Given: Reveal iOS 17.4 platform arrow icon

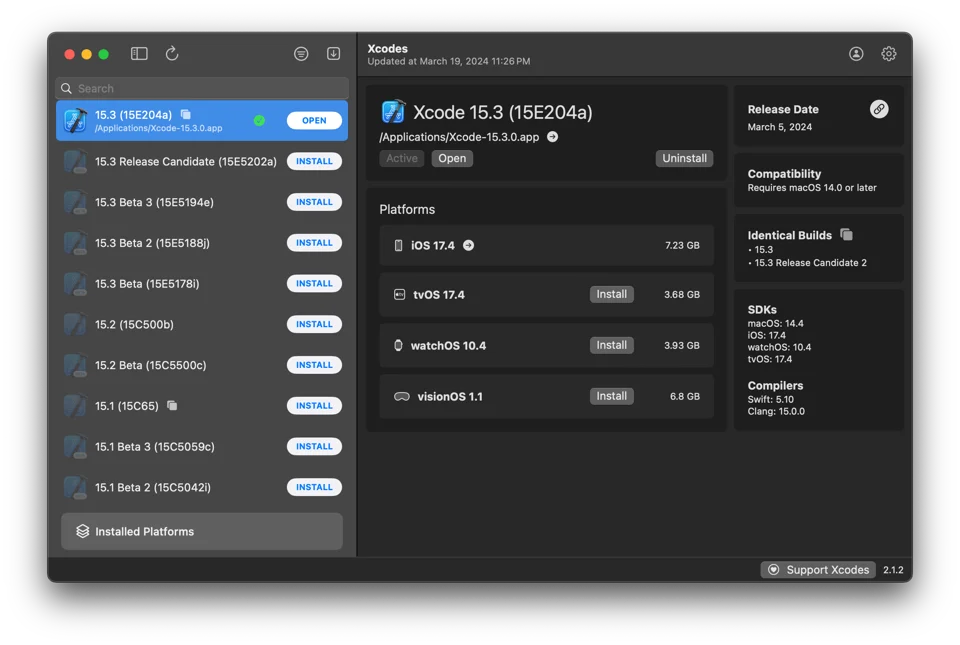Looking at the screenshot, I should pos(468,245).
